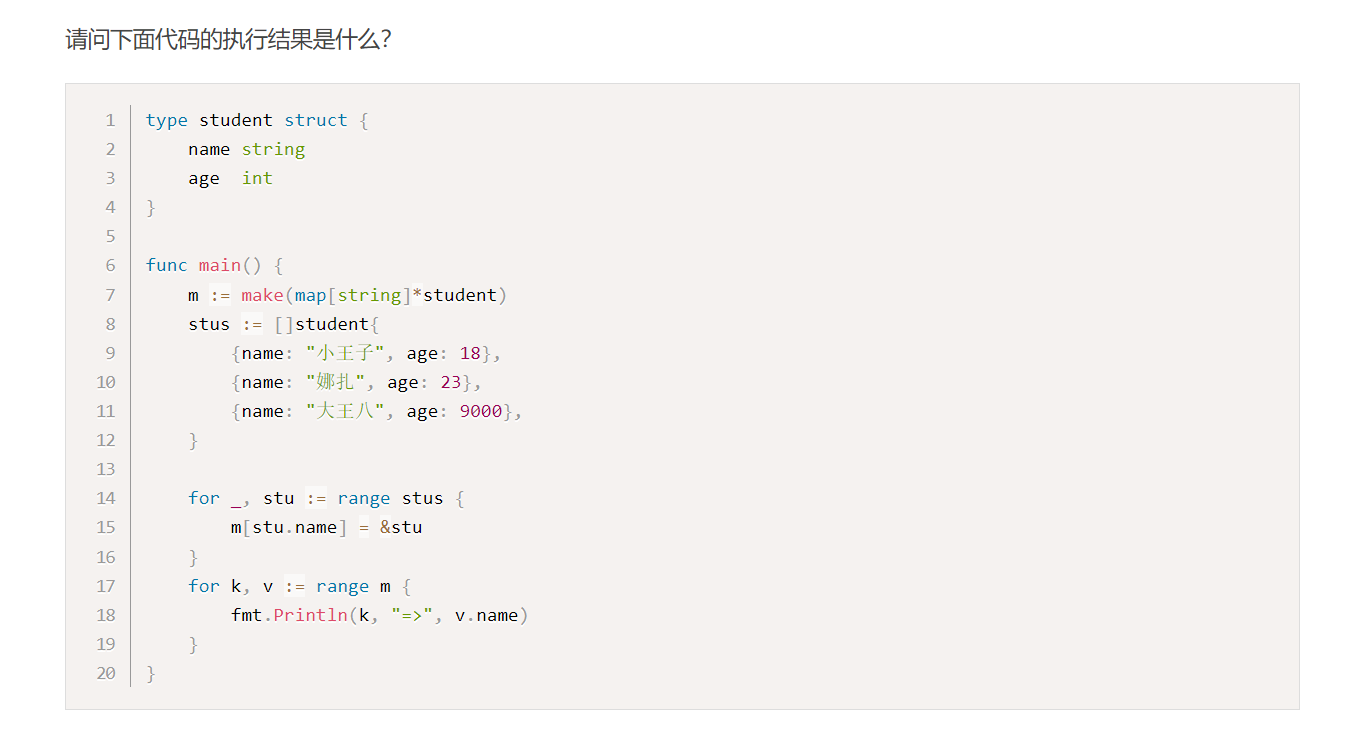Click the 'Println' method name
This screenshot has width=1351, height=731.
310,615
